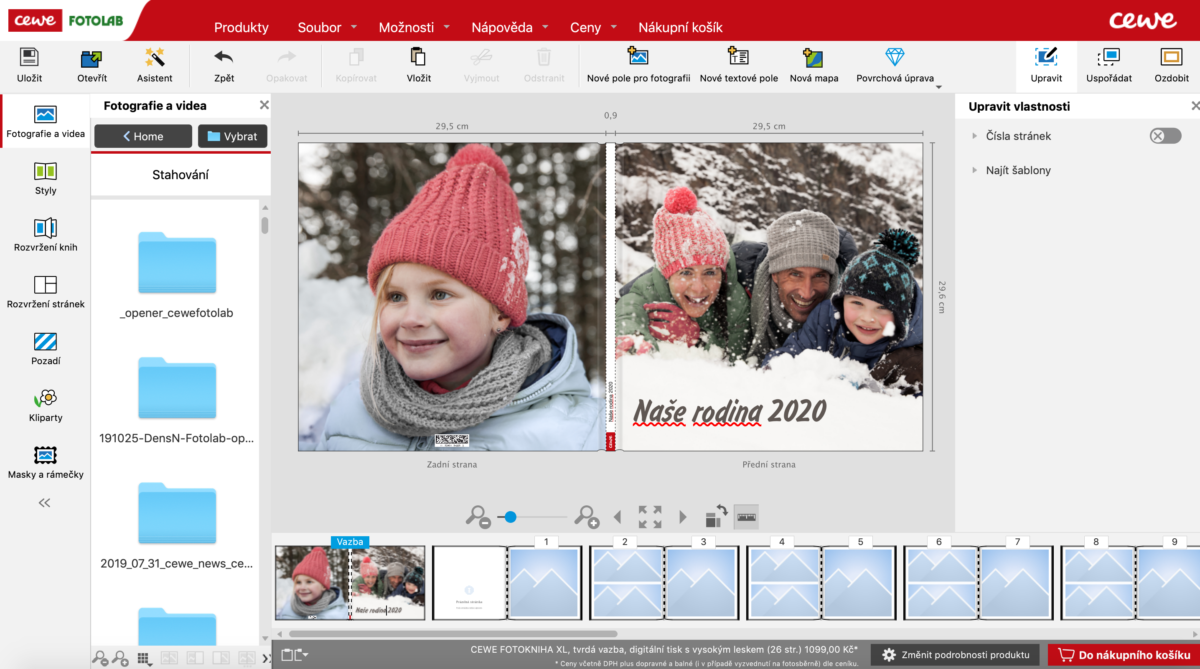Click the Home back button

[x=143, y=136]
